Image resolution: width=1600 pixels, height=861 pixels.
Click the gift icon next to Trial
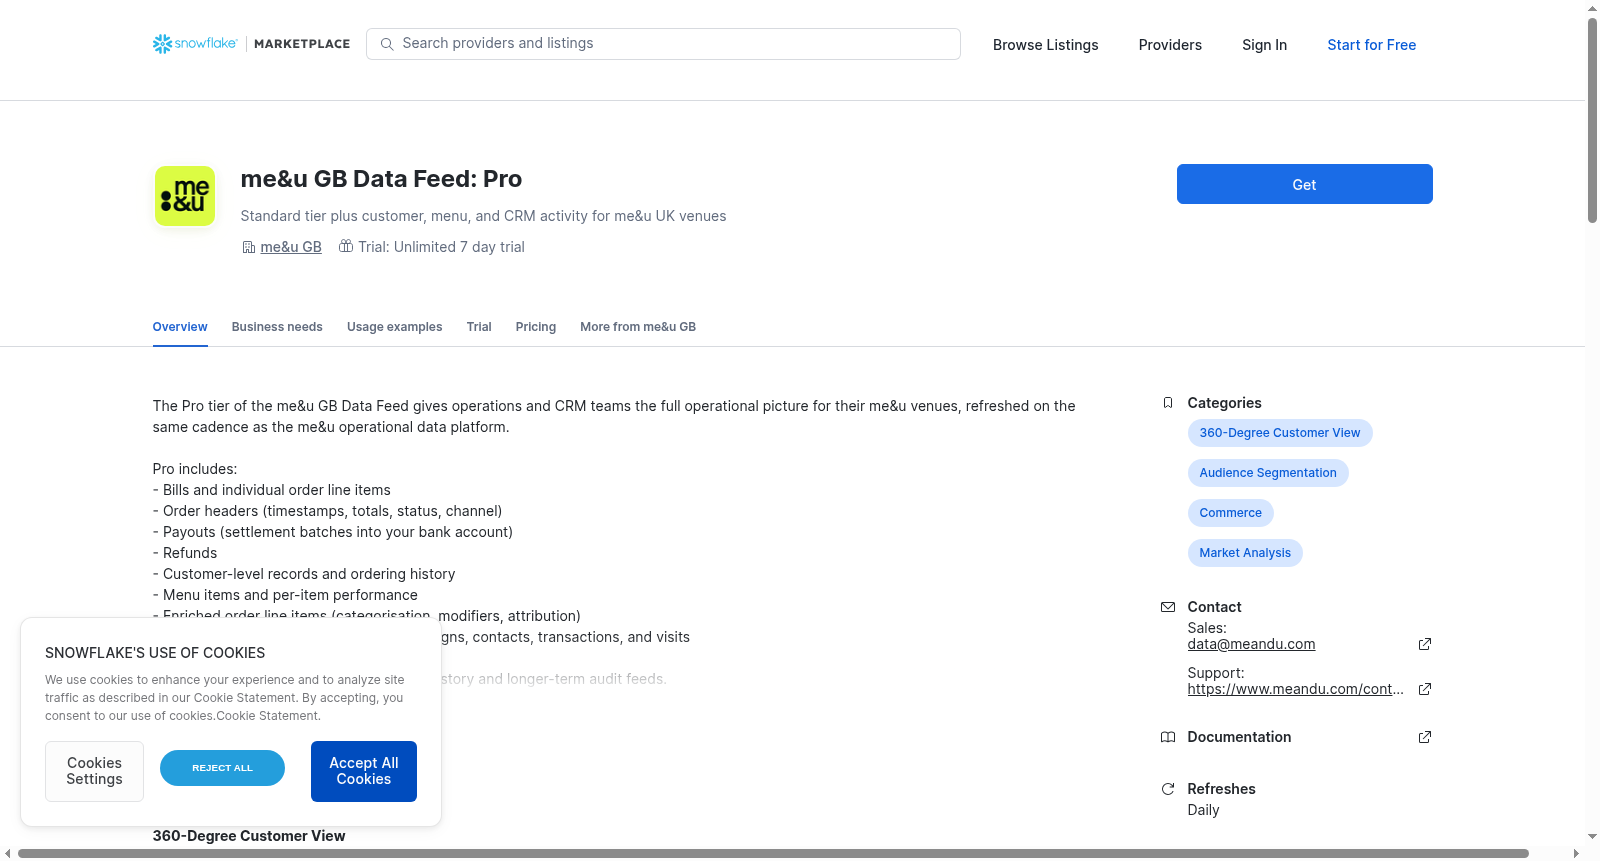click(346, 246)
